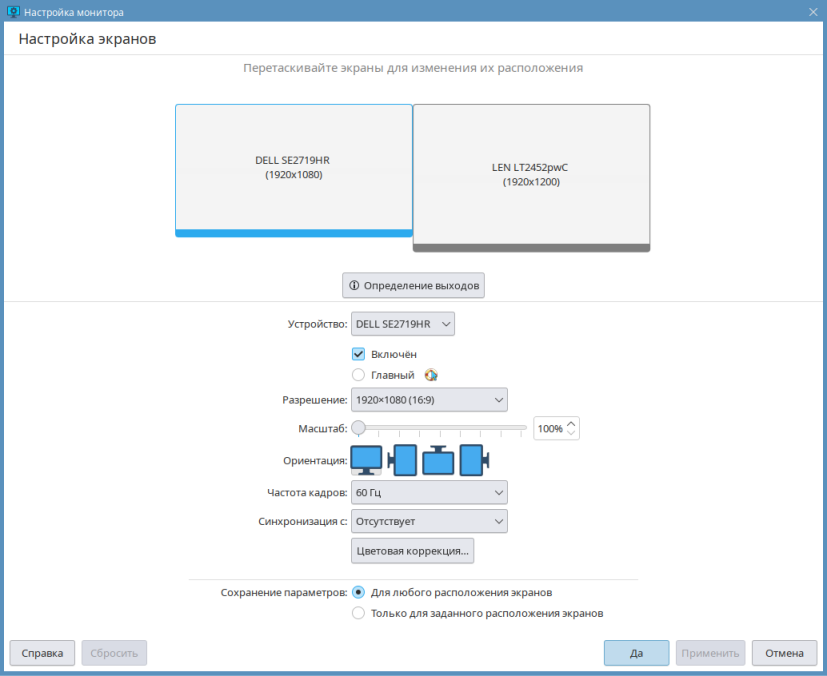Screen dimensions: 827x676
Task: Expand the Разрешение combo box
Action: click(x=429, y=400)
